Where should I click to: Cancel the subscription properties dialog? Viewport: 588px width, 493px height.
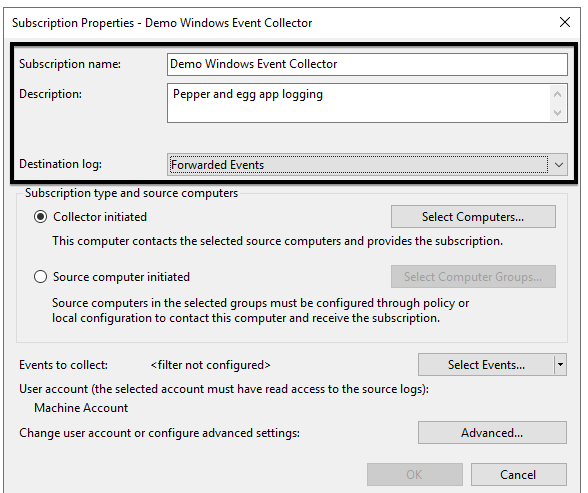pos(518,475)
